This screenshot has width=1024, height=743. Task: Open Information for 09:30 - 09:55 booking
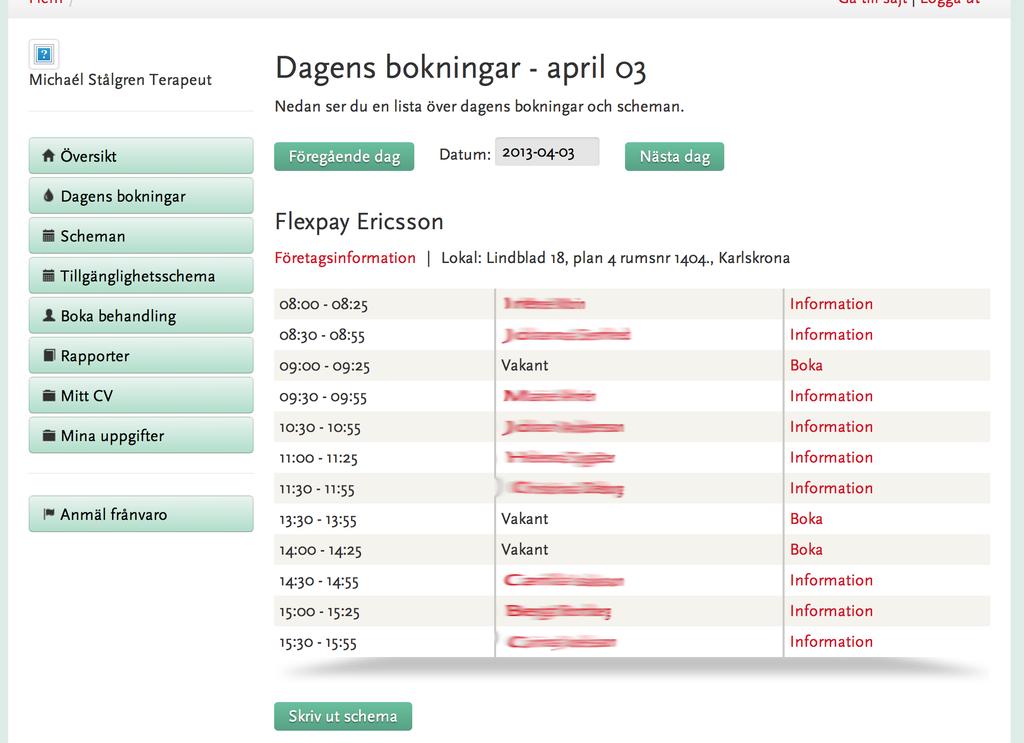pos(831,396)
